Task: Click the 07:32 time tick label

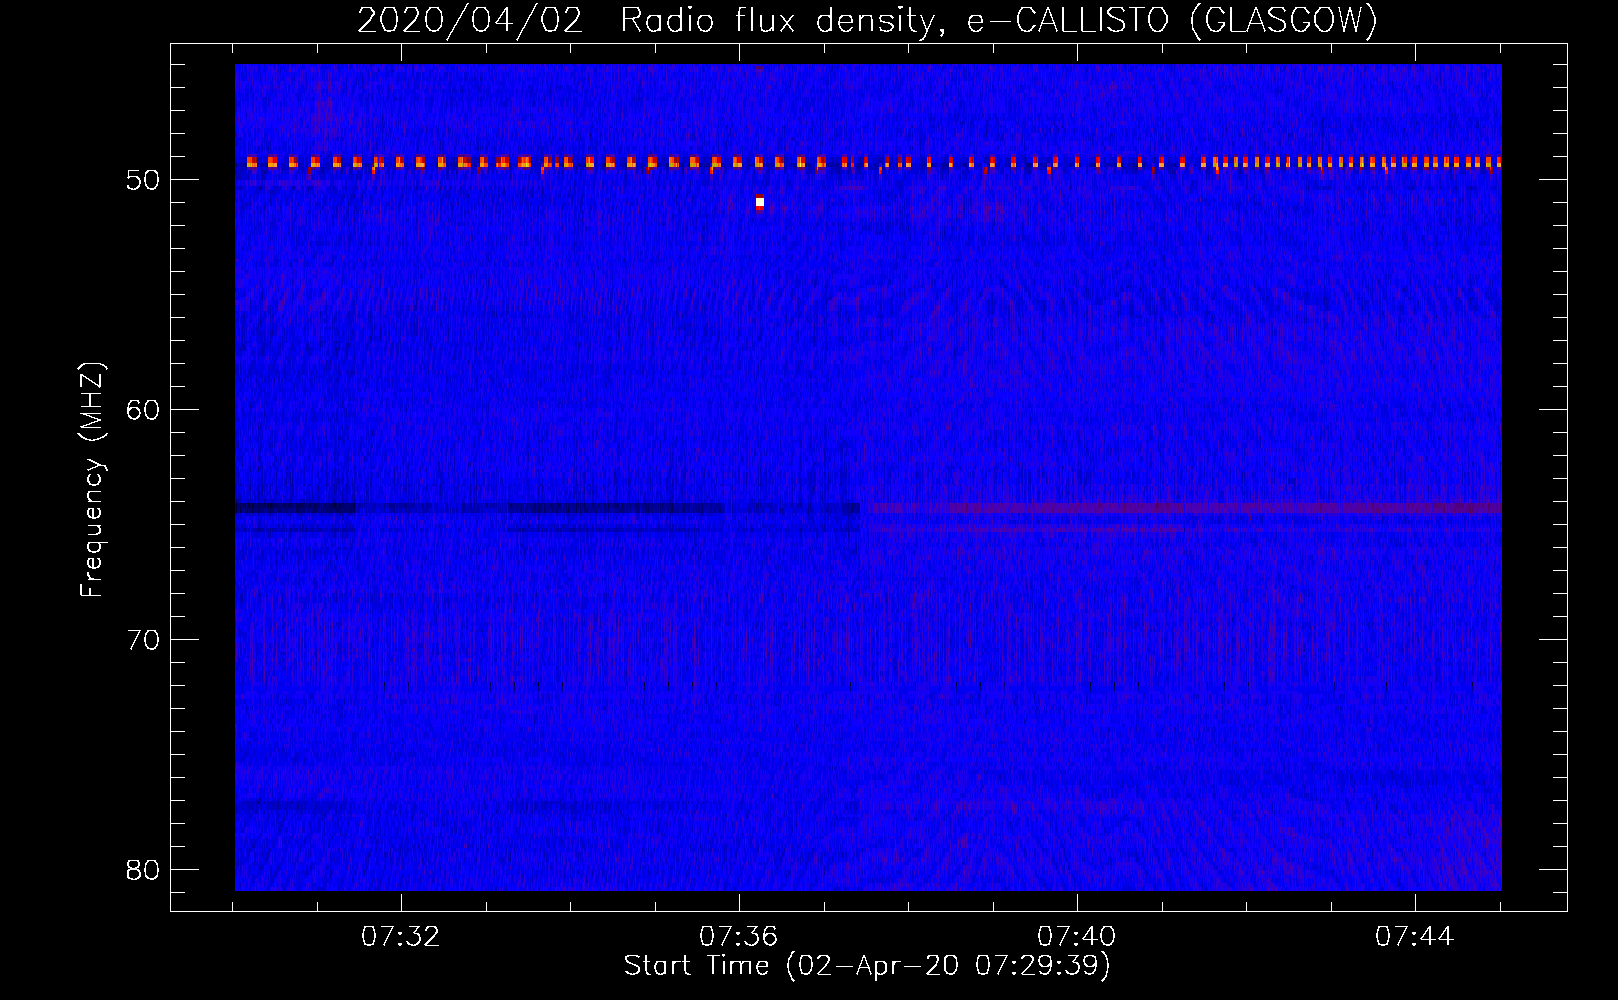Action: coord(401,937)
